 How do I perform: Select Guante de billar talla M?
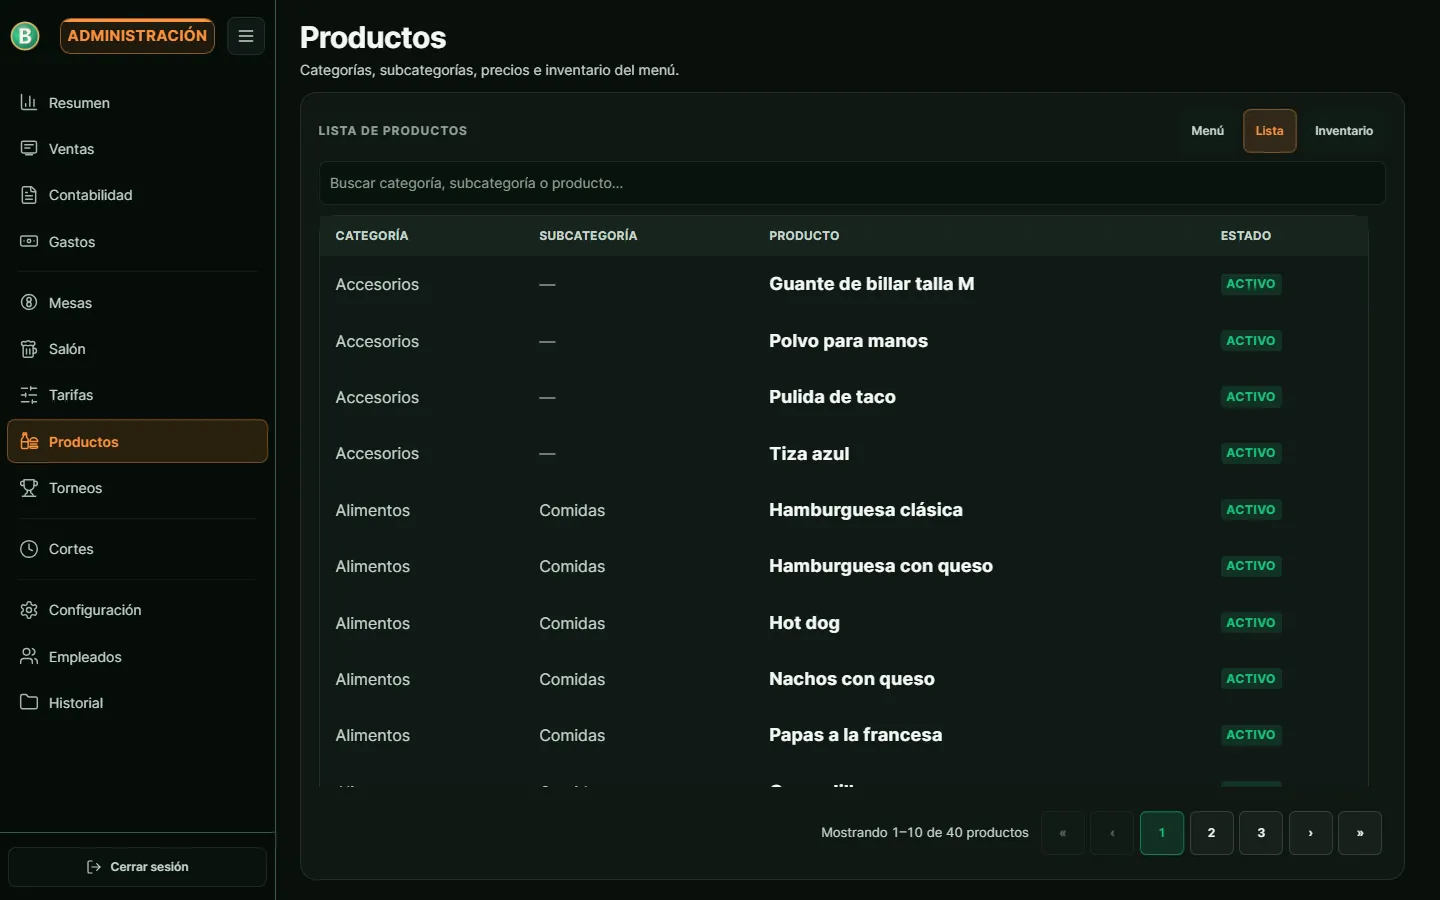pyautogui.click(x=871, y=284)
